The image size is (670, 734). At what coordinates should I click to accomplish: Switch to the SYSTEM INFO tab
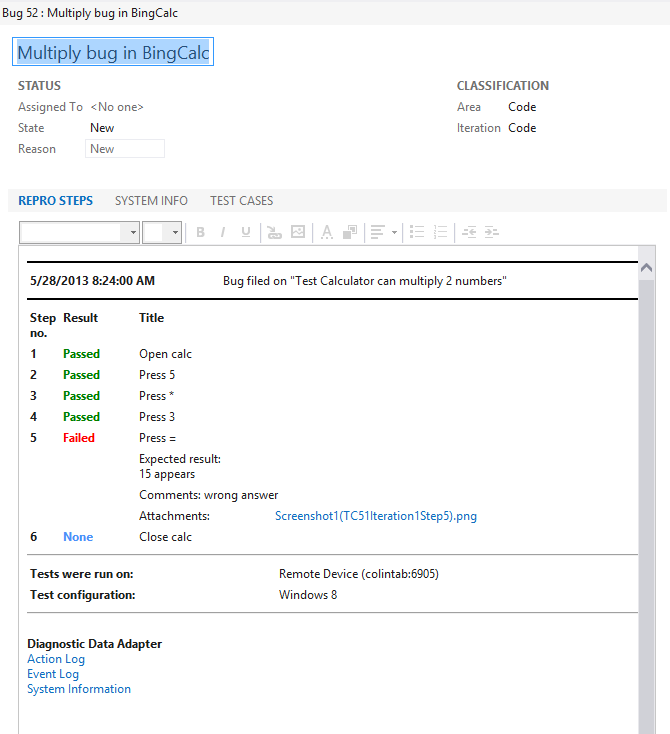coord(151,201)
